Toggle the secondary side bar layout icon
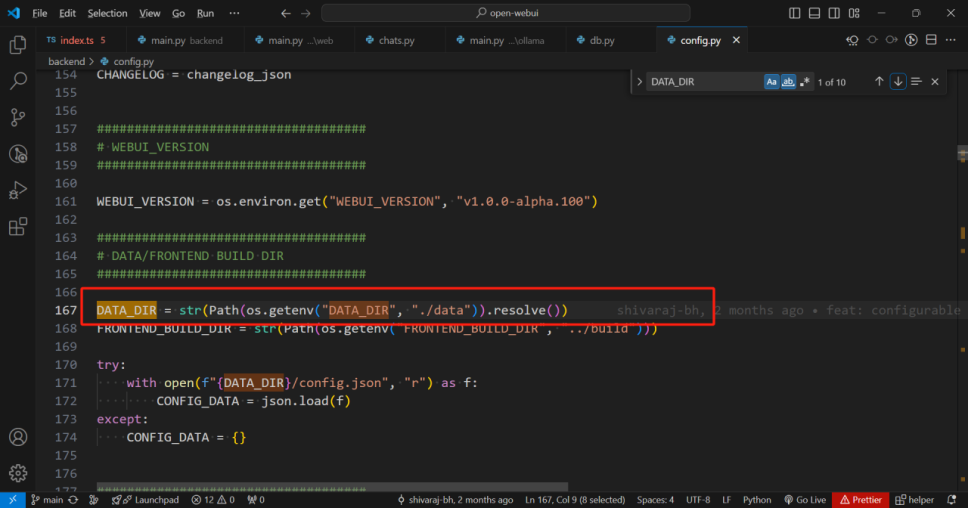 click(834, 13)
